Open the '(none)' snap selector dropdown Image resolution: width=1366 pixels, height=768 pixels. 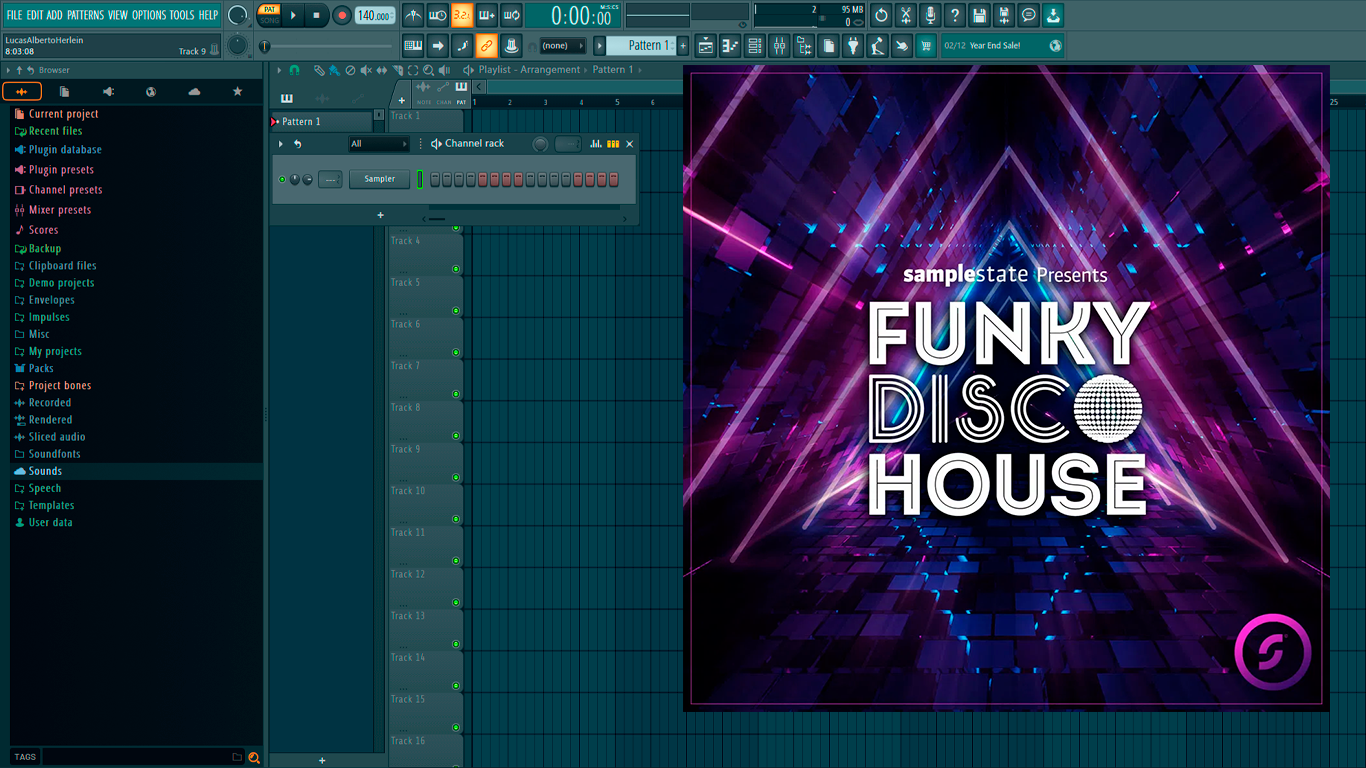pos(562,46)
